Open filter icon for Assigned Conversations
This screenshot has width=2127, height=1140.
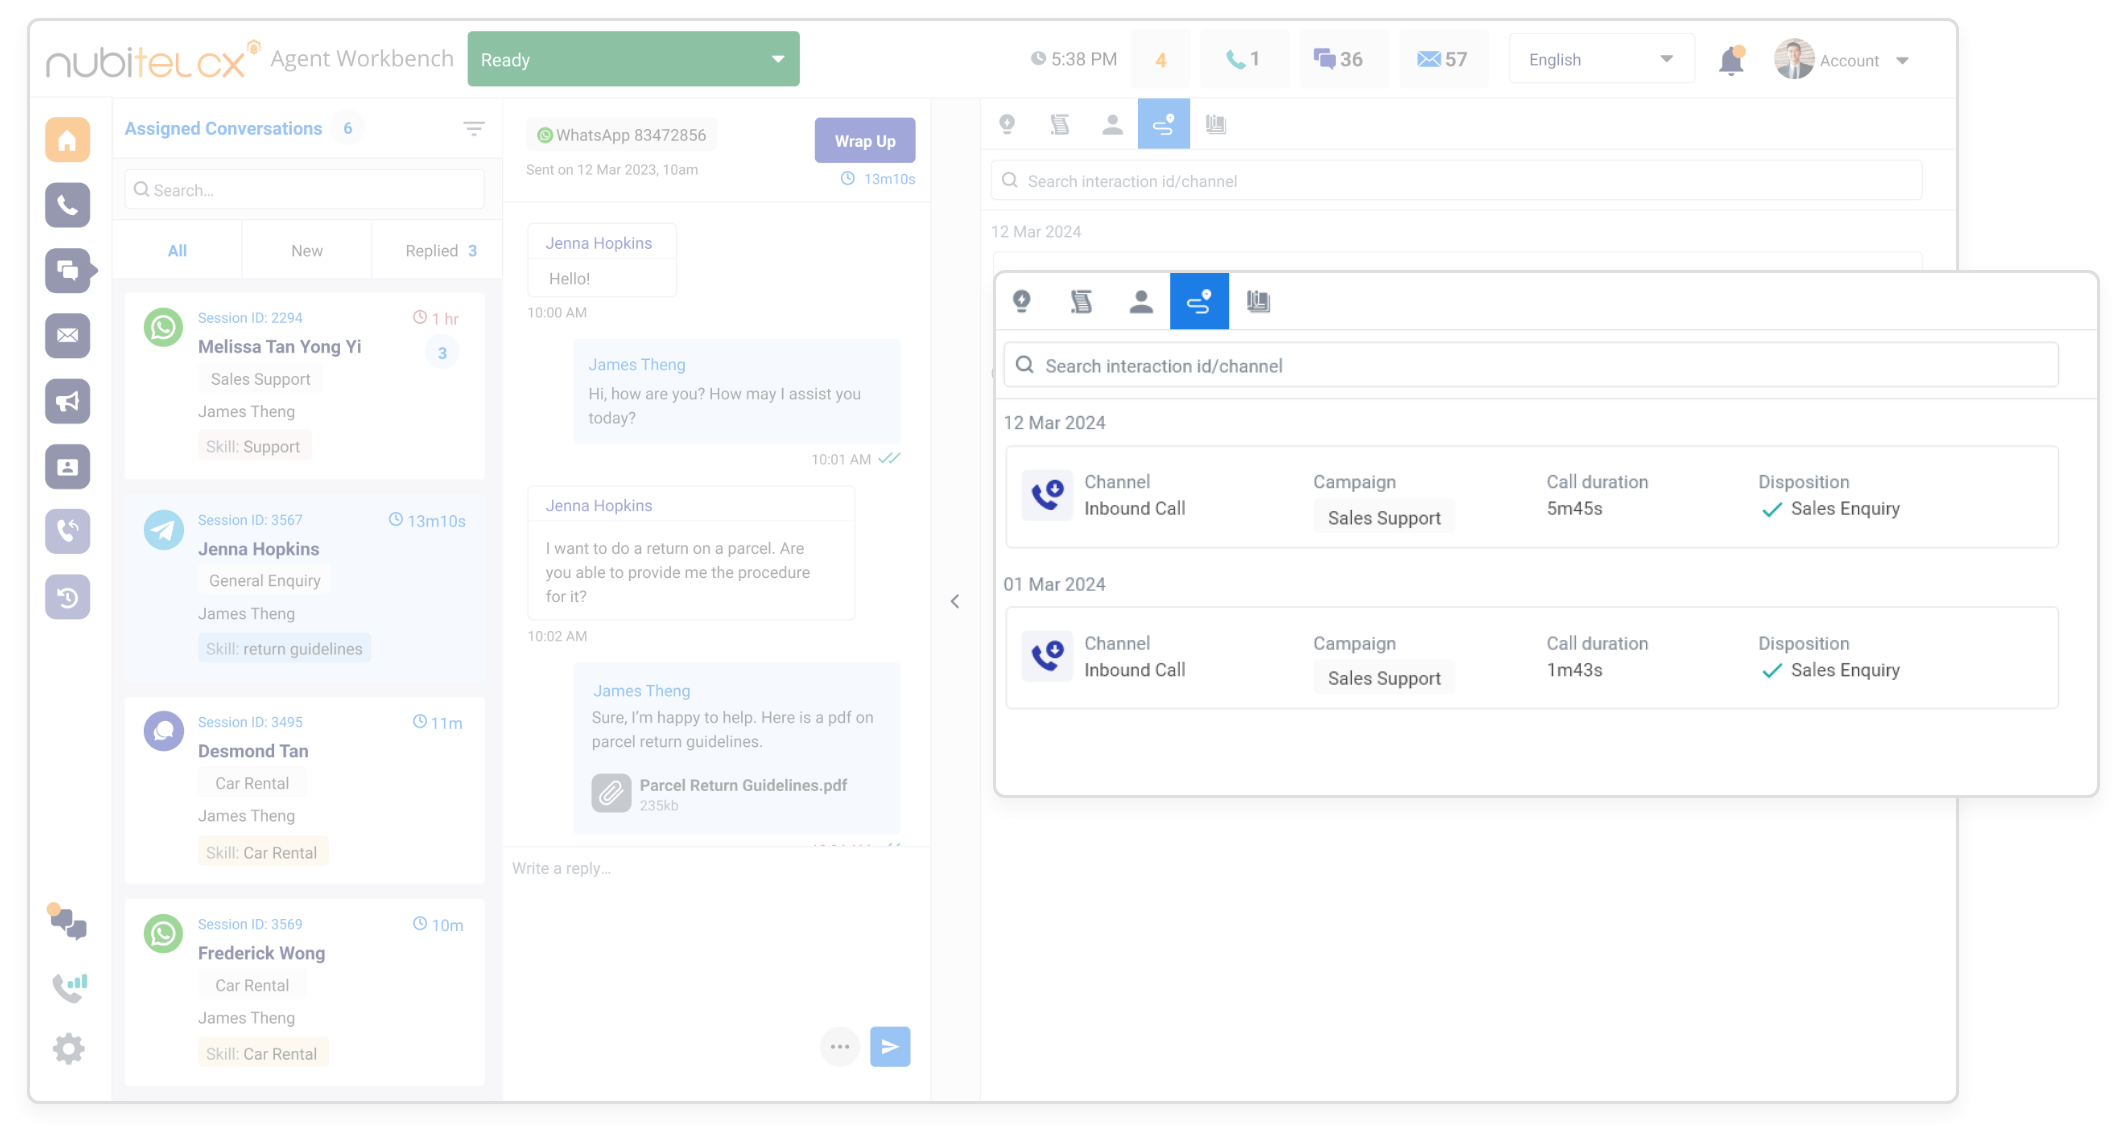click(474, 129)
